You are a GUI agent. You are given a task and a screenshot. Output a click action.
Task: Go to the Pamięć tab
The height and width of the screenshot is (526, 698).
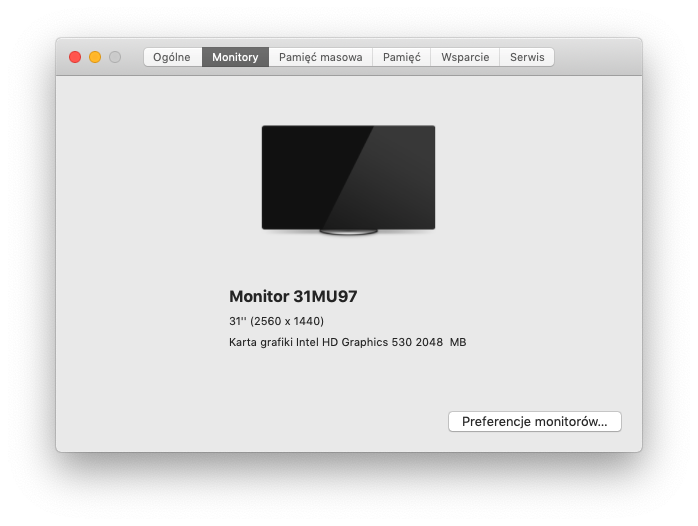pyautogui.click(x=401, y=57)
